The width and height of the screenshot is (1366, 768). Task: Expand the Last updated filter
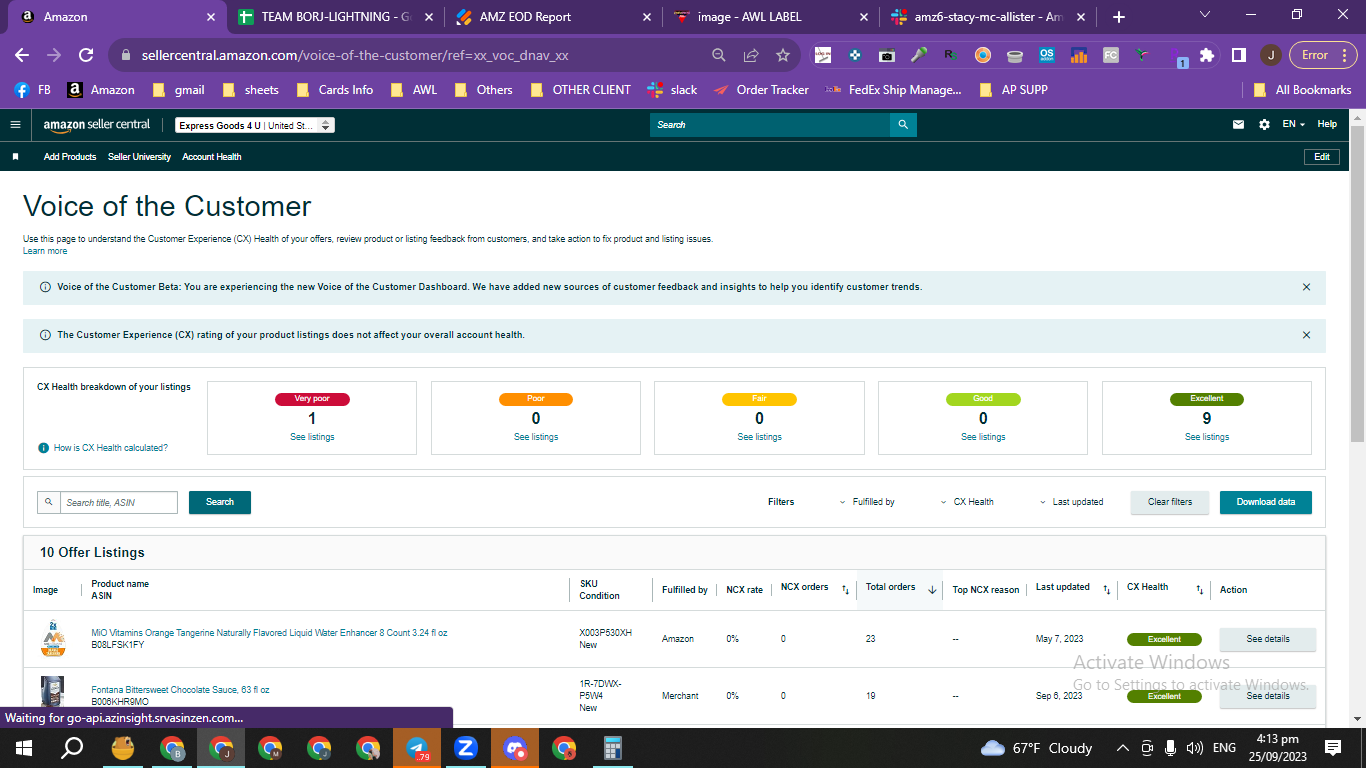(x=1071, y=502)
